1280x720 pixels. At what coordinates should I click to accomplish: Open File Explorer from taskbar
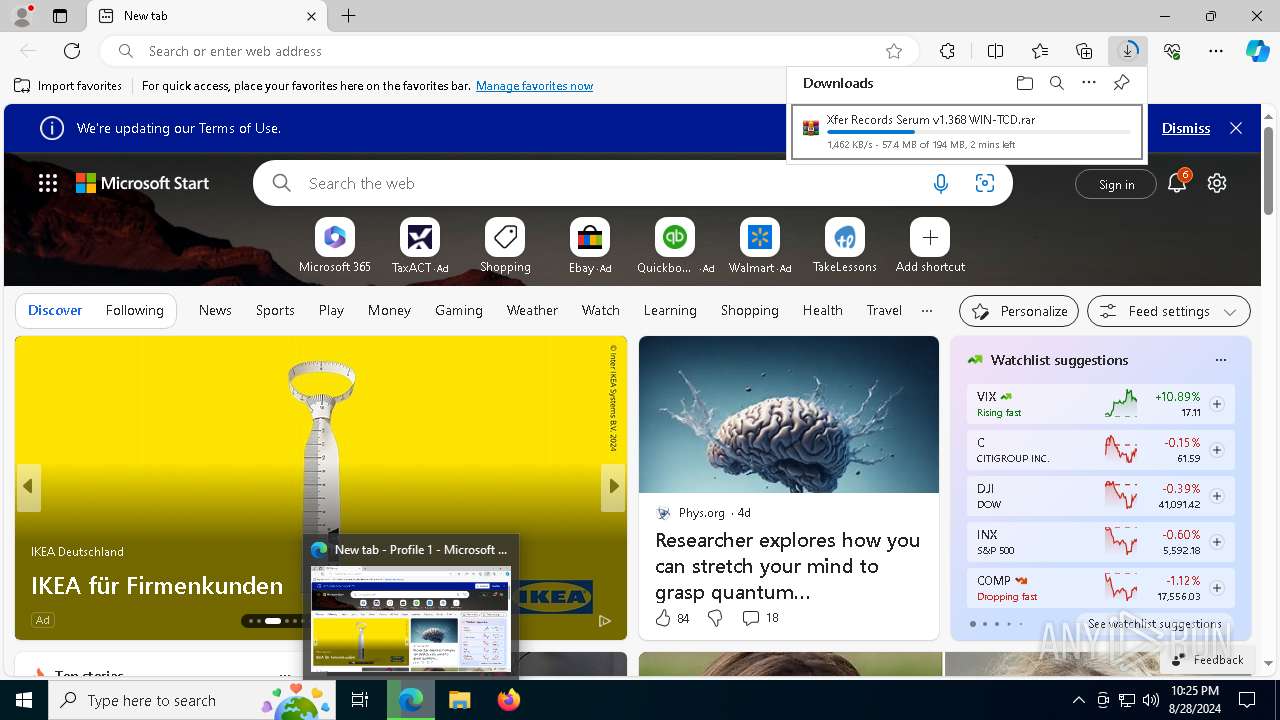[x=459, y=700]
